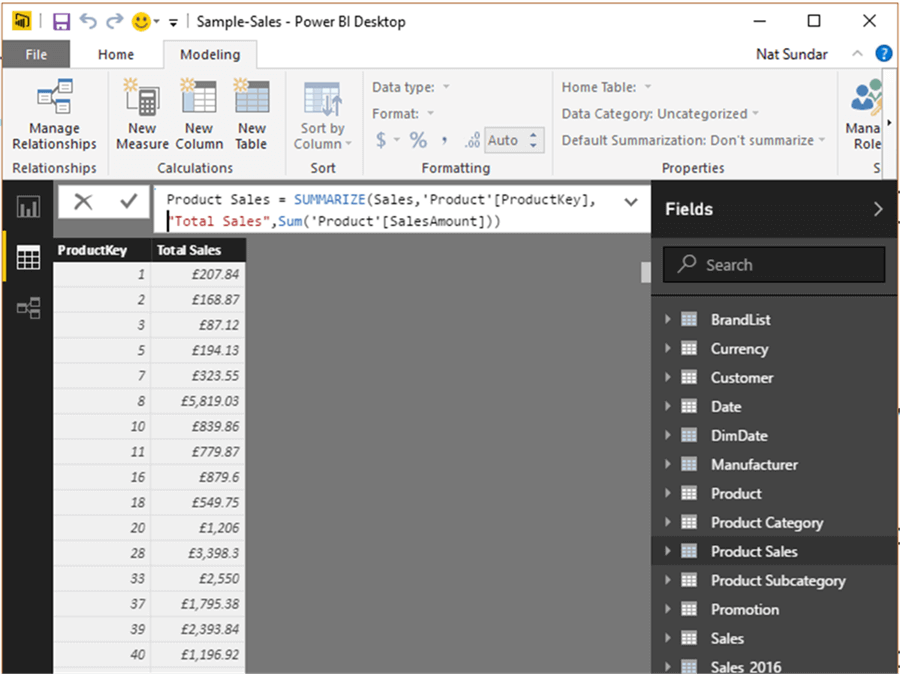Switch to Report view

28,207
